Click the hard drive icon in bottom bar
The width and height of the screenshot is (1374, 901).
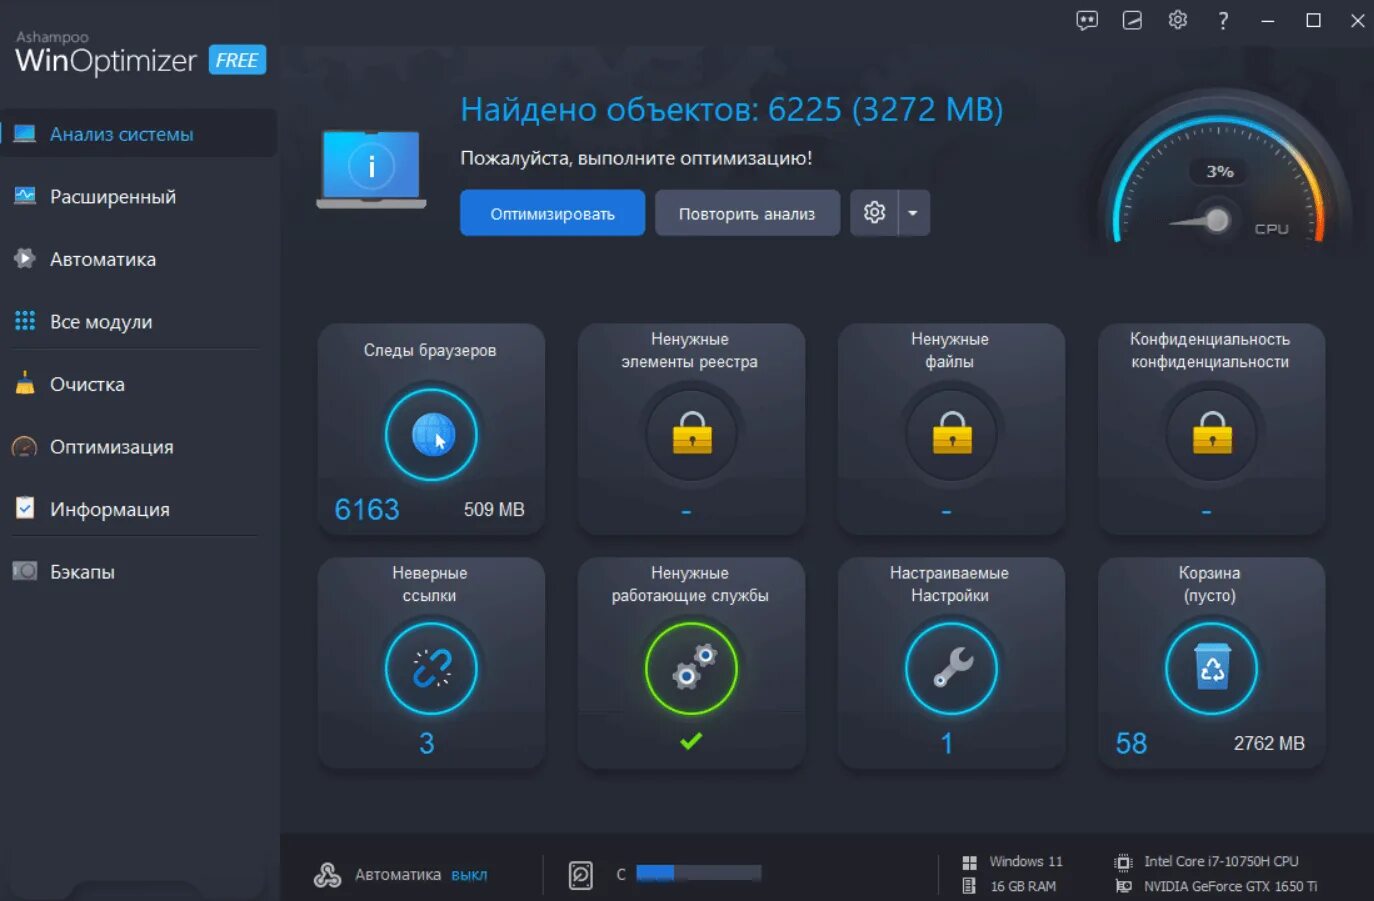point(581,875)
